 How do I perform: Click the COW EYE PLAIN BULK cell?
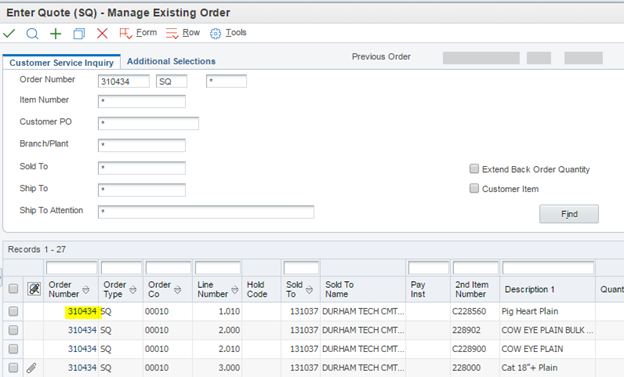coord(547,330)
